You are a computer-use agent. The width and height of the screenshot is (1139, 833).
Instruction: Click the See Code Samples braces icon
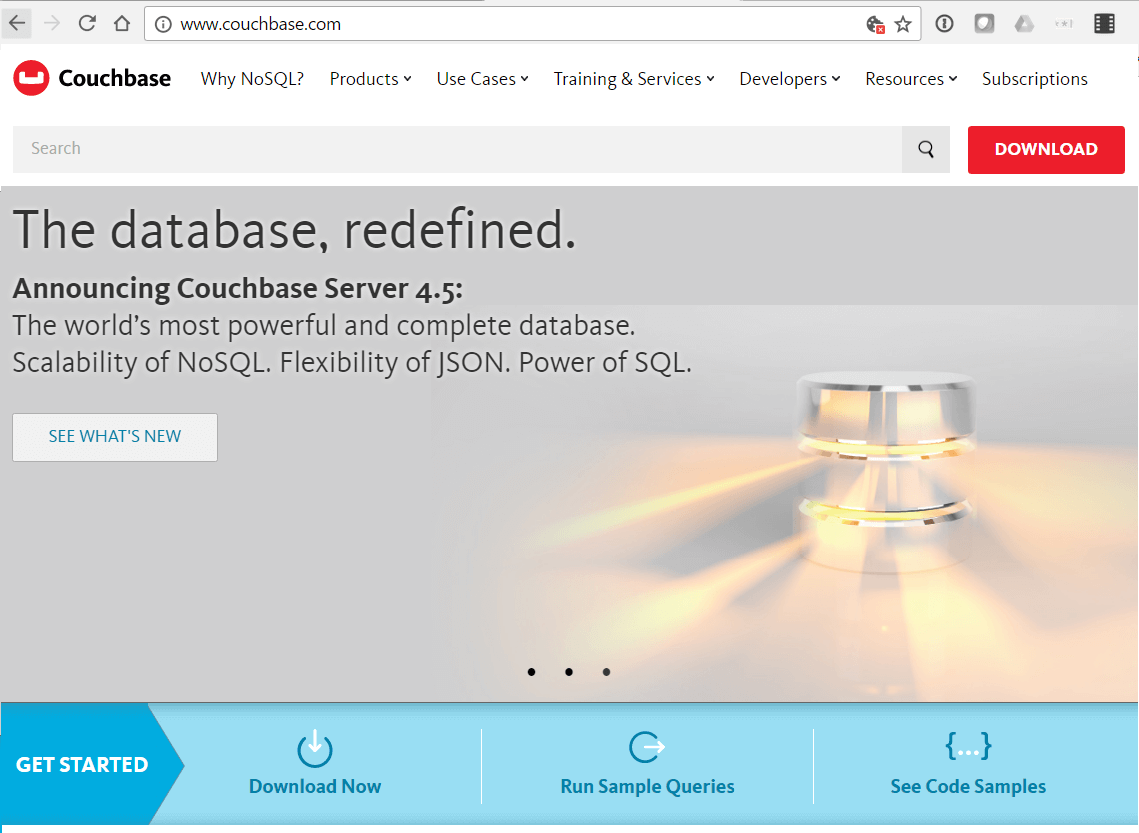point(967,745)
